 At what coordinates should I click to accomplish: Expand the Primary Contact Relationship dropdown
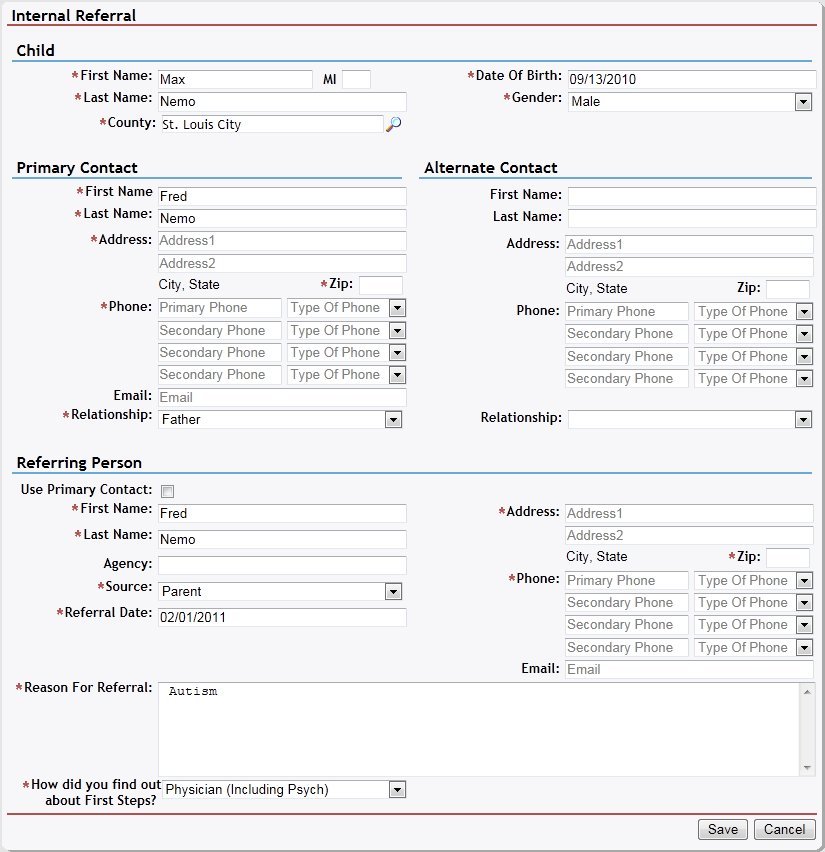pos(394,420)
